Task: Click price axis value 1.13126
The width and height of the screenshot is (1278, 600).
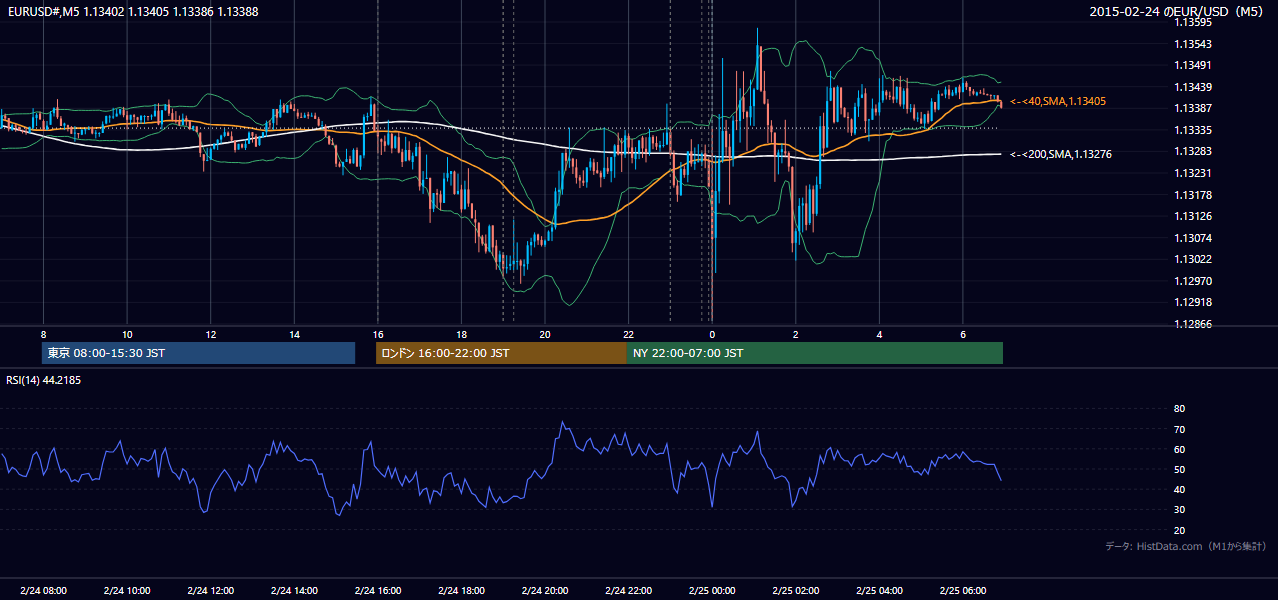Action: point(1194,216)
